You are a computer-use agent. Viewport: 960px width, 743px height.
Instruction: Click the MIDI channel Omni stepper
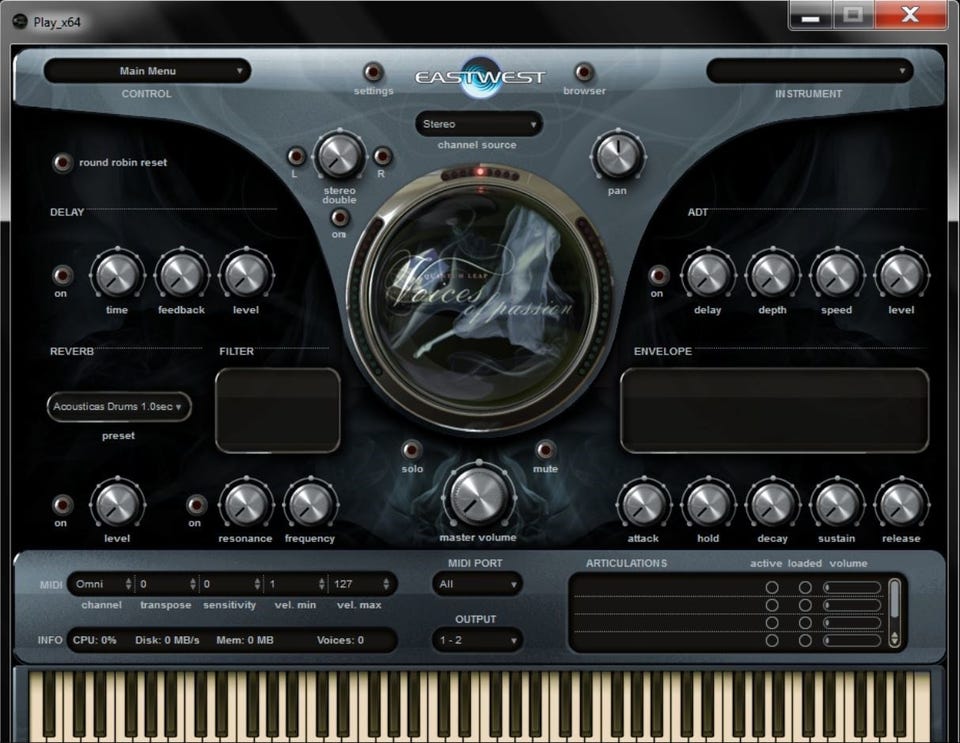[129, 584]
